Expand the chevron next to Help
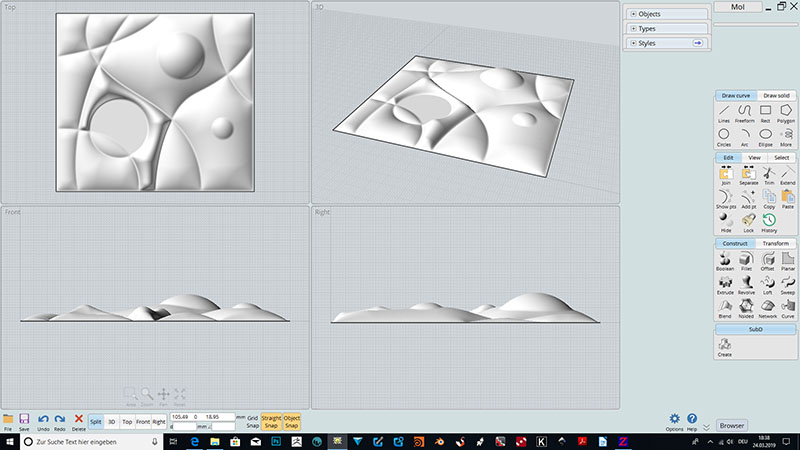This screenshot has width=800, height=450. [707, 427]
